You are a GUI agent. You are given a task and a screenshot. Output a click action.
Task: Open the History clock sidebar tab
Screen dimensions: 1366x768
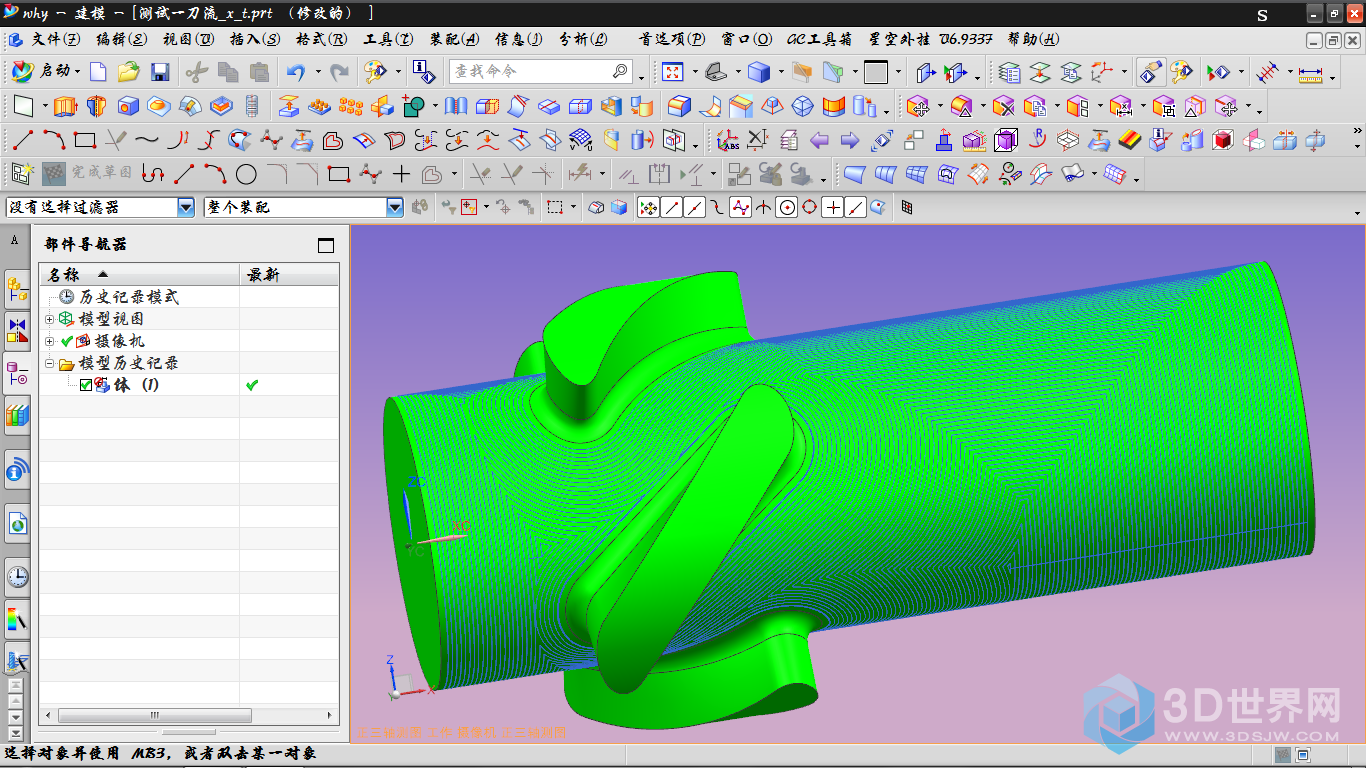pos(17,576)
